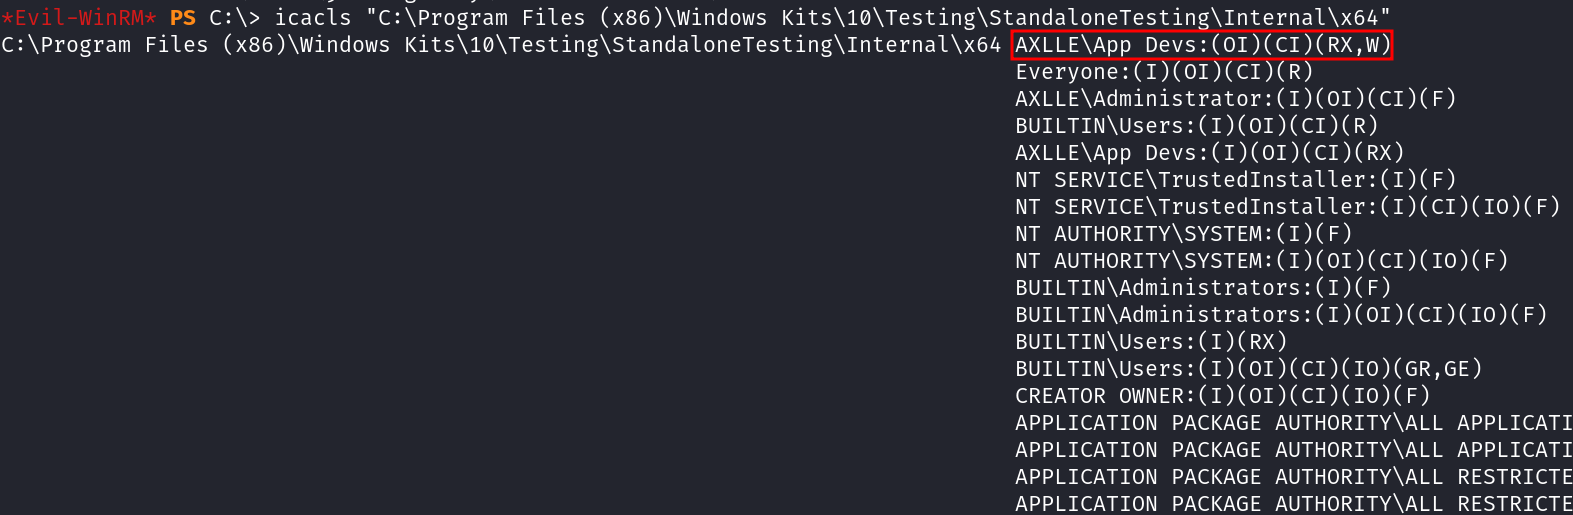Click the icacls command word

tap(313, 18)
